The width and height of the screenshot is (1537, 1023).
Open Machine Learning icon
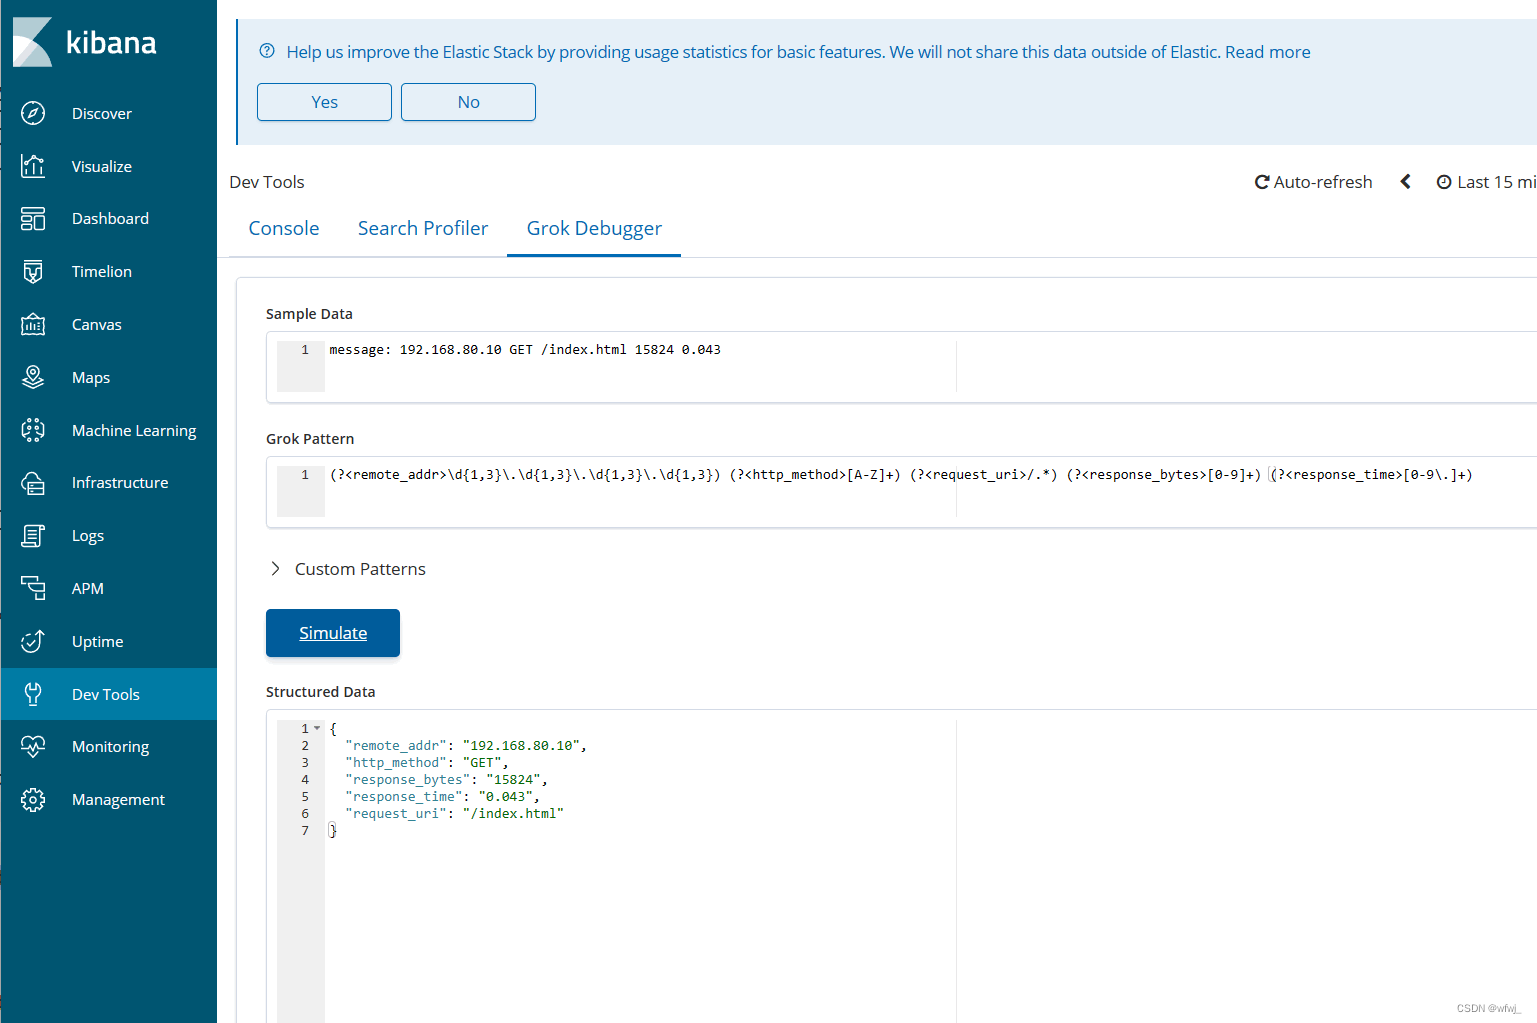tap(33, 430)
